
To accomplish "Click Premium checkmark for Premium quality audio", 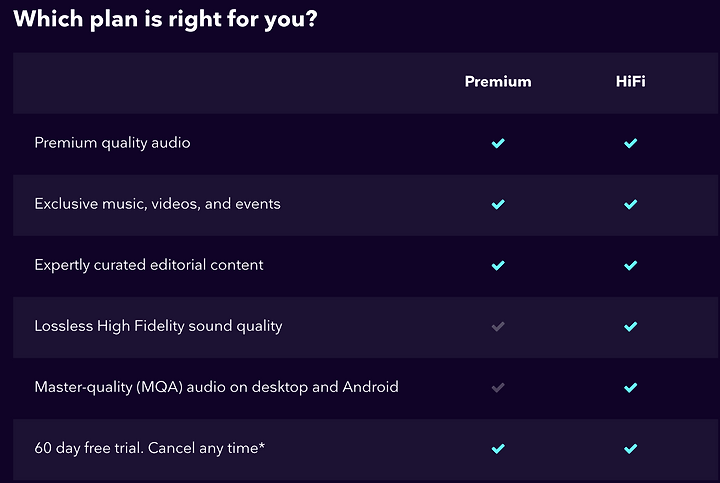I will [498, 143].
